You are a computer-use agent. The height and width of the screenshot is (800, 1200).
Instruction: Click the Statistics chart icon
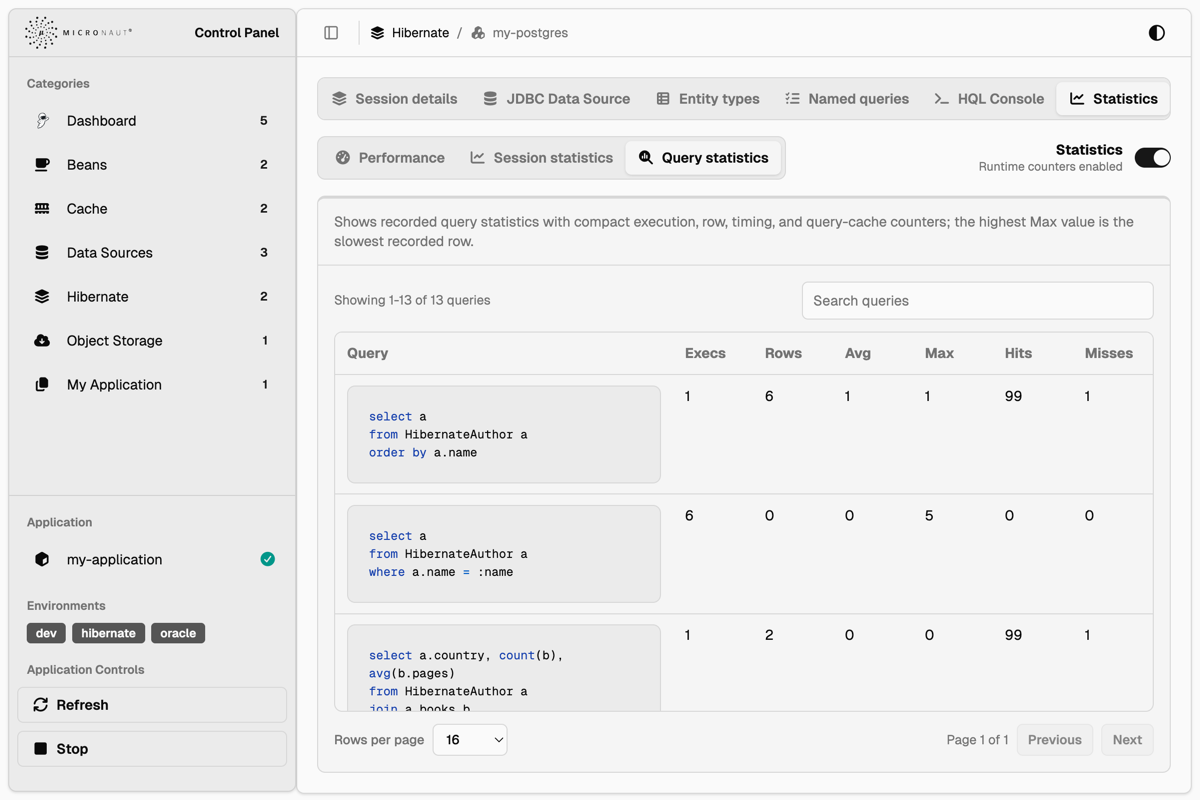pos(1077,99)
